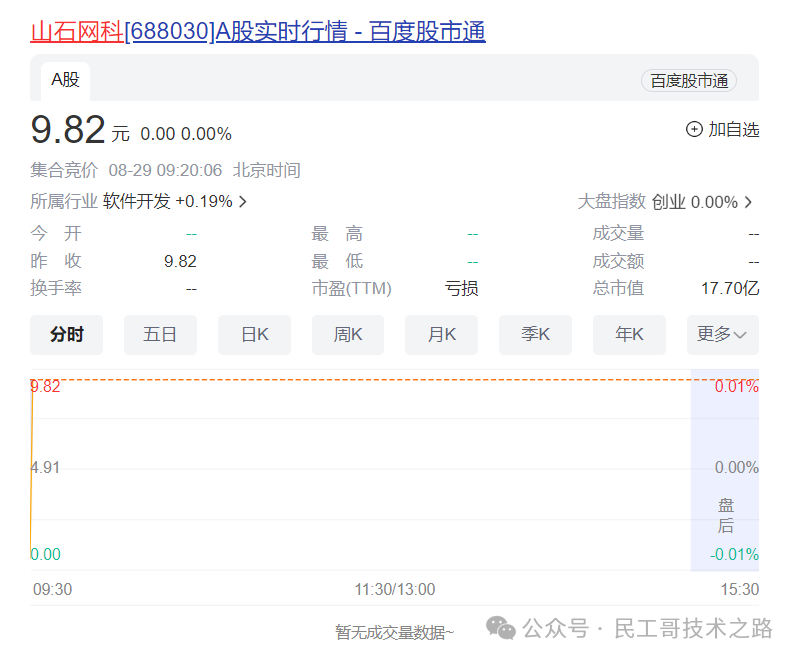Image resolution: width=798 pixels, height=660 pixels.
Task: Open the 山石网科[688030] title link
Action: tap(258, 32)
